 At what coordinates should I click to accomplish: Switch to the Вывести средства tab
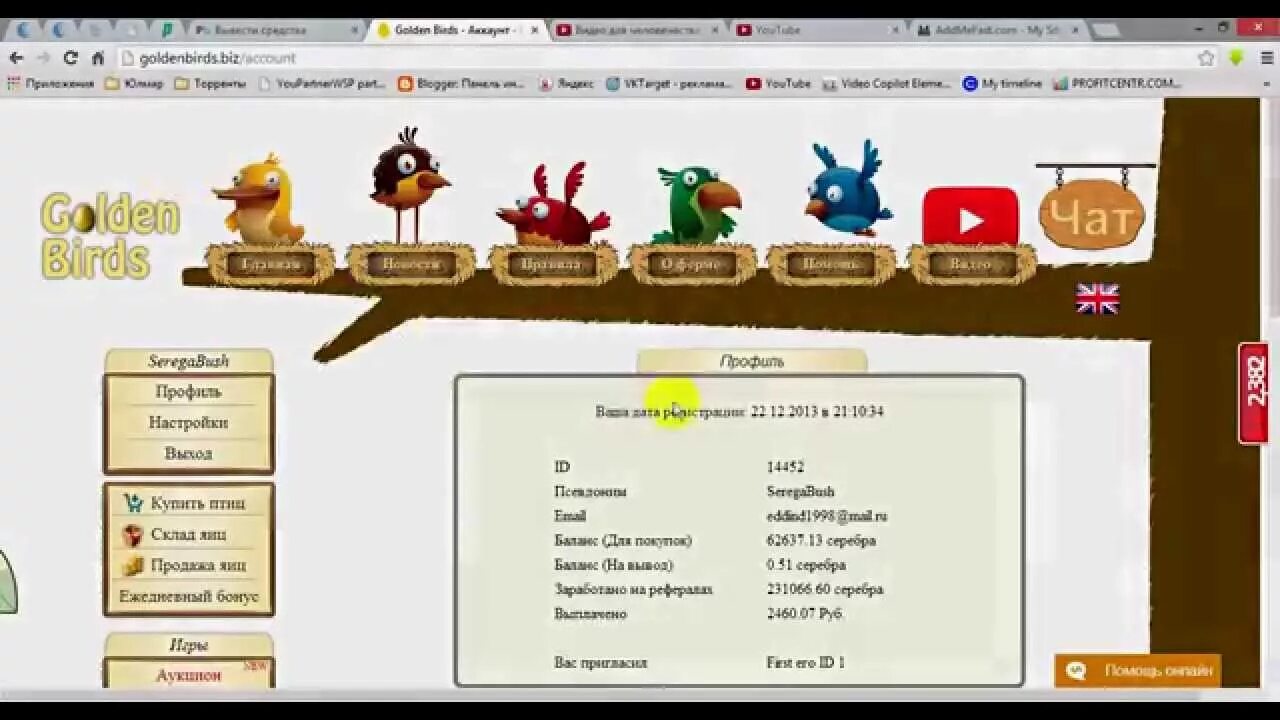pos(275,30)
